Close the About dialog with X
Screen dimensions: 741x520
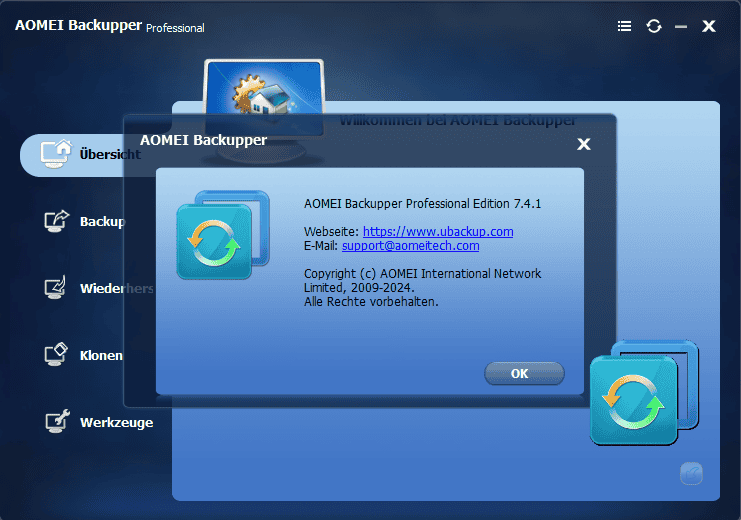tap(584, 144)
